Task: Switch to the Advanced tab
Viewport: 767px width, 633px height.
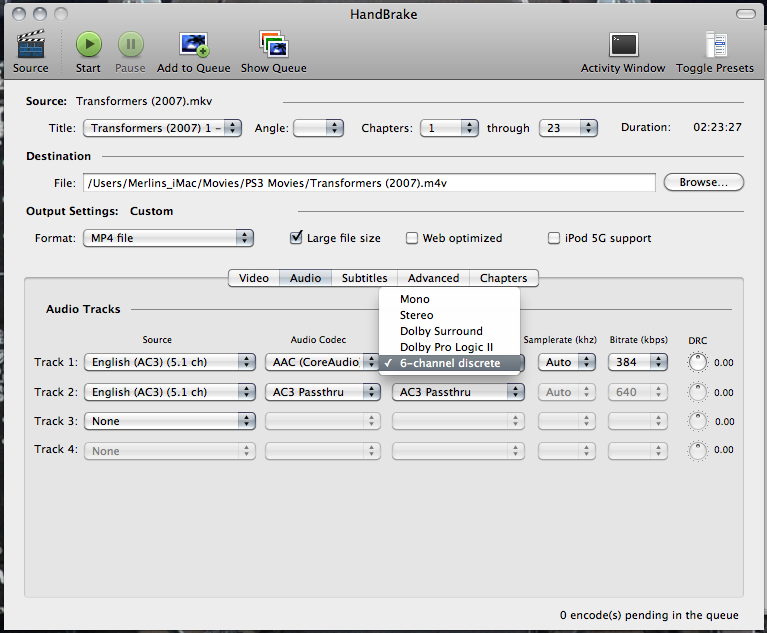Action: pyautogui.click(x=433, y=278)
